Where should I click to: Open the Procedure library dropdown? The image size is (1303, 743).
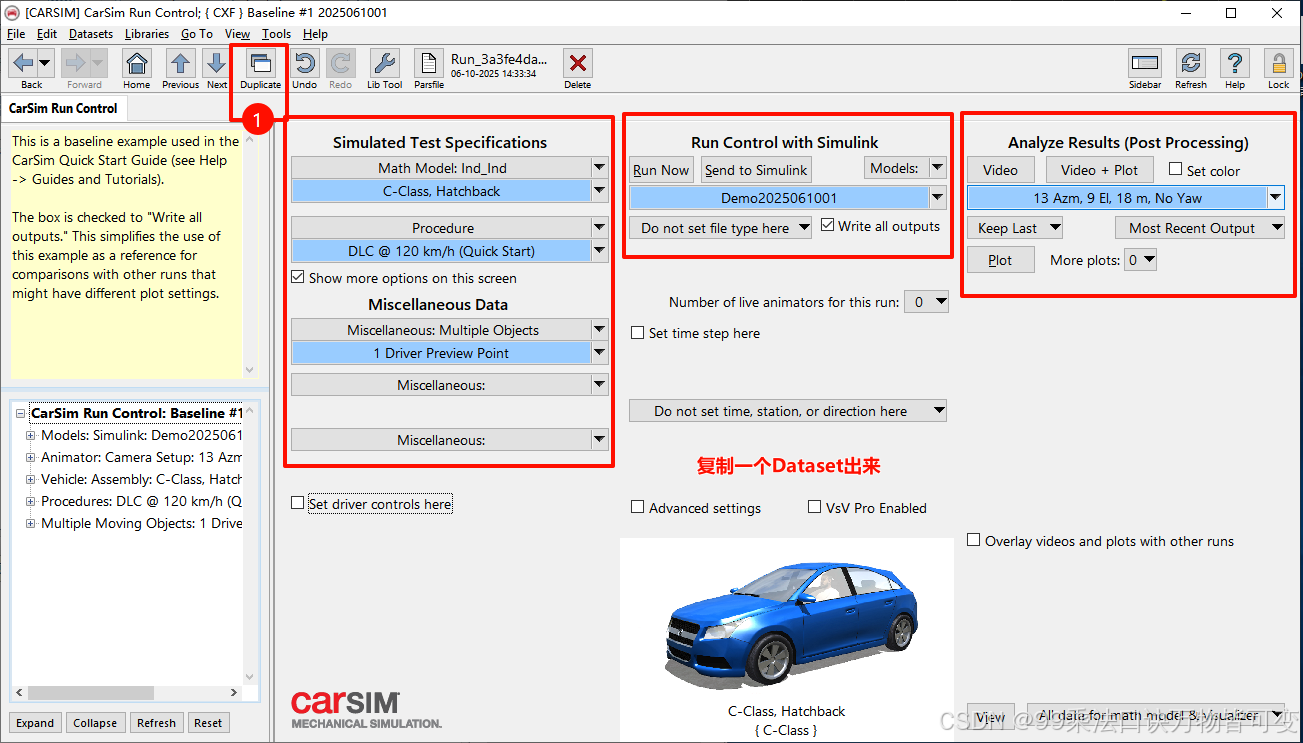(x=599, y=228)
